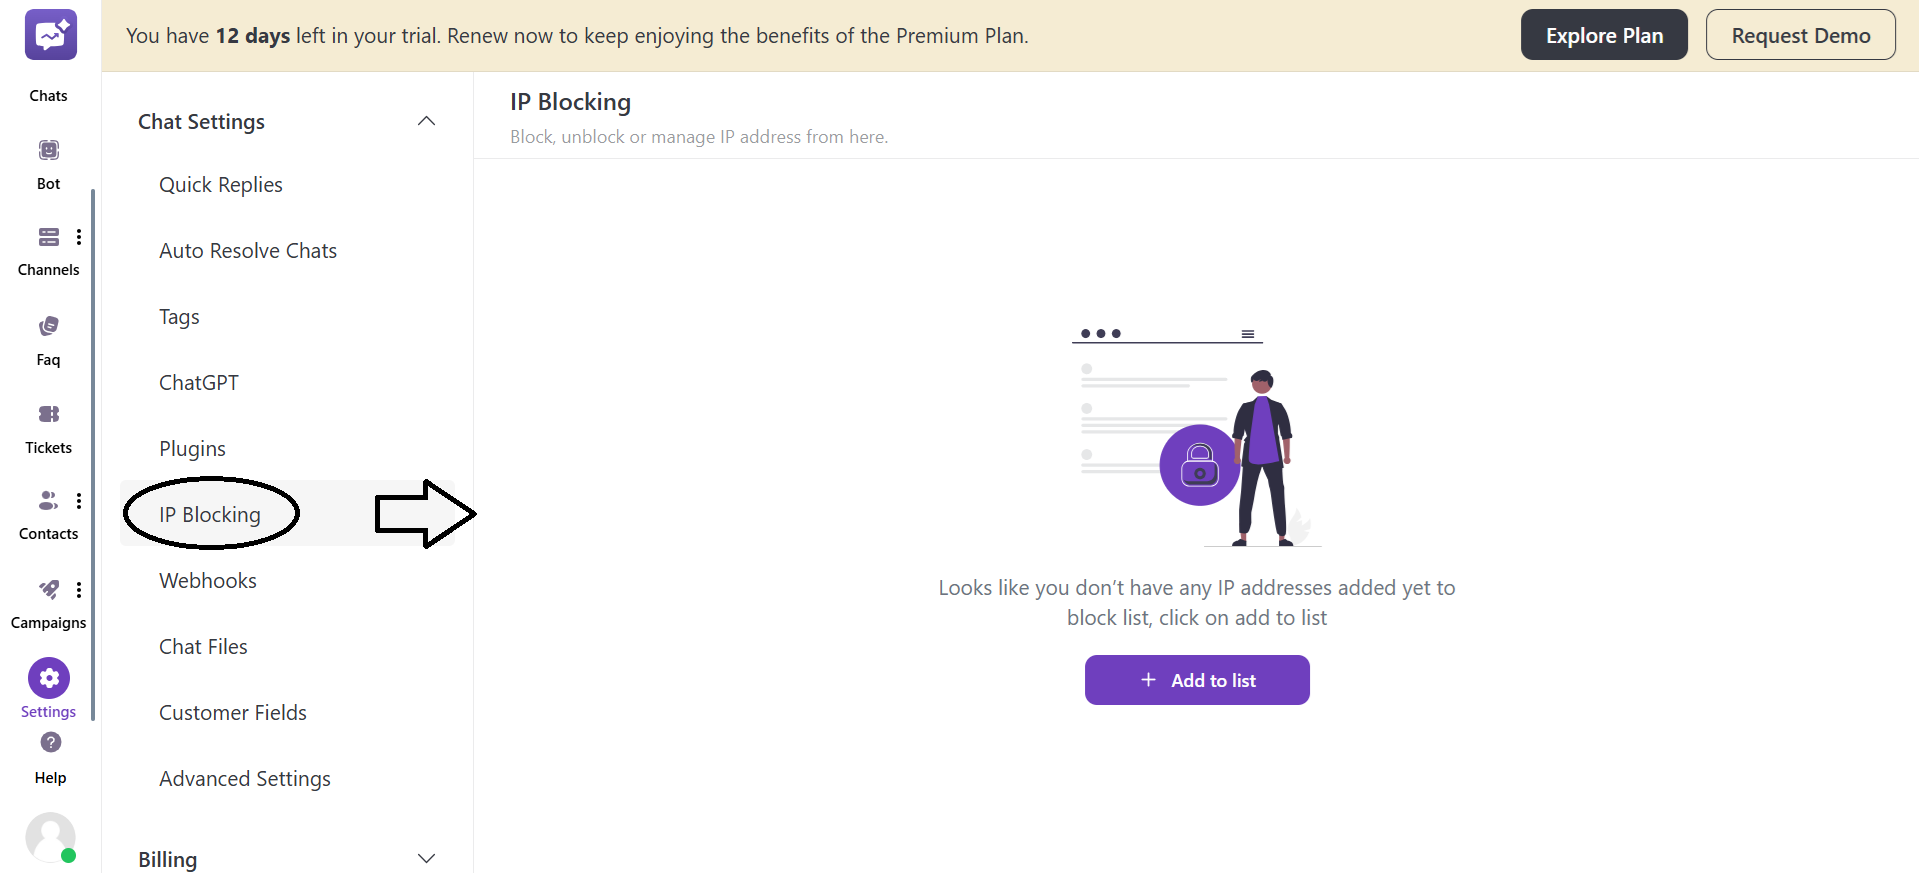Viewport: 1919px width, 874px height.
Task: Open Channels from the sidebar icon
Action: [48, 237]
